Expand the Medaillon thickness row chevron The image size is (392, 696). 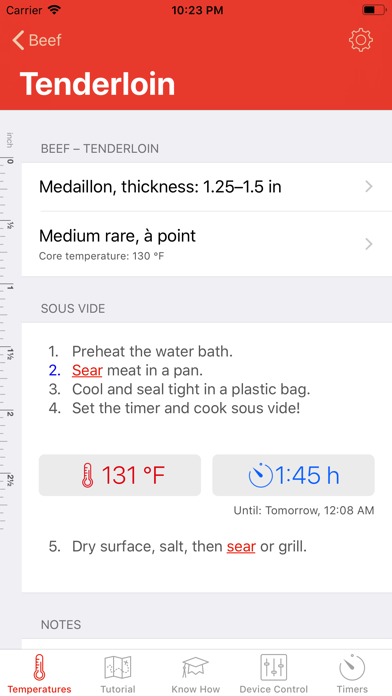pos(368,187)
